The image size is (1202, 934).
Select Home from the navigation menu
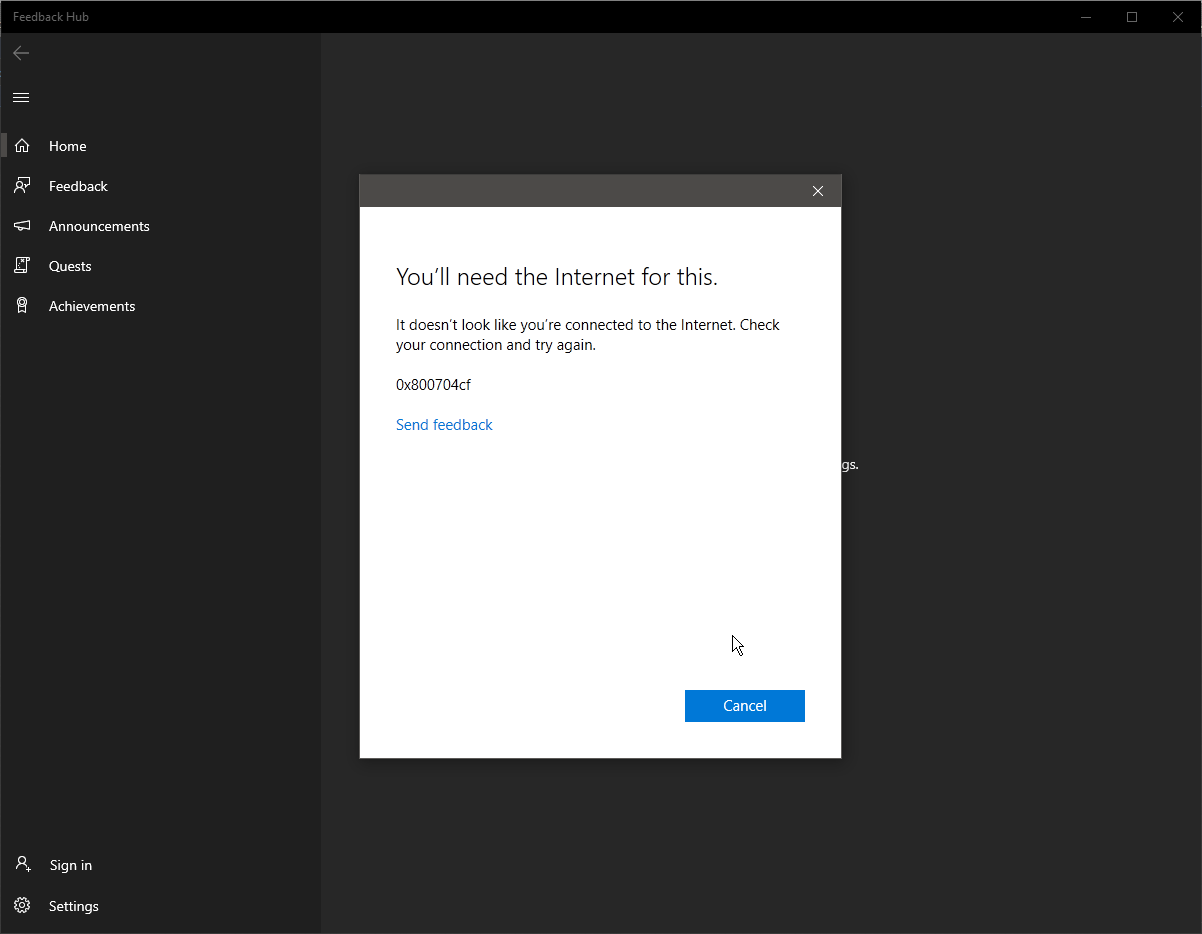(67, 146)
